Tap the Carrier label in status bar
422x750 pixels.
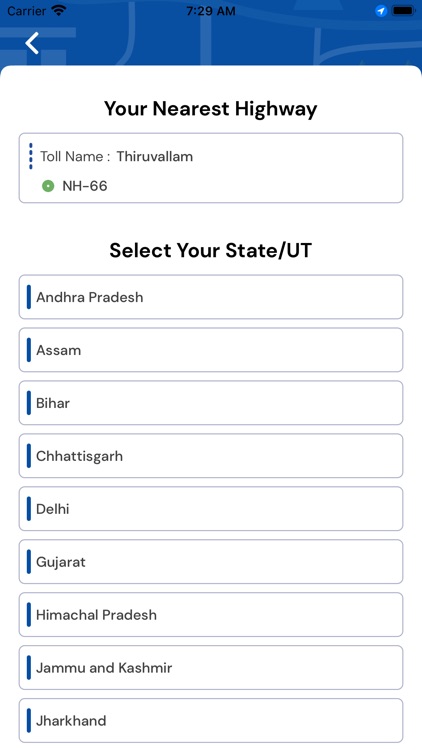click(x=26, y=11)
